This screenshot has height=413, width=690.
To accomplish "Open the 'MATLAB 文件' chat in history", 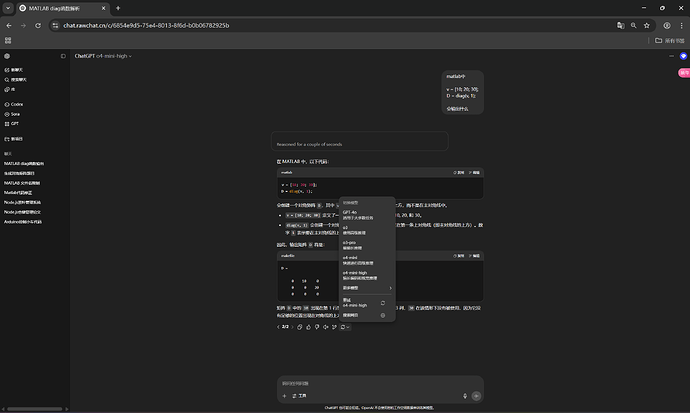I will coord(22,183).
